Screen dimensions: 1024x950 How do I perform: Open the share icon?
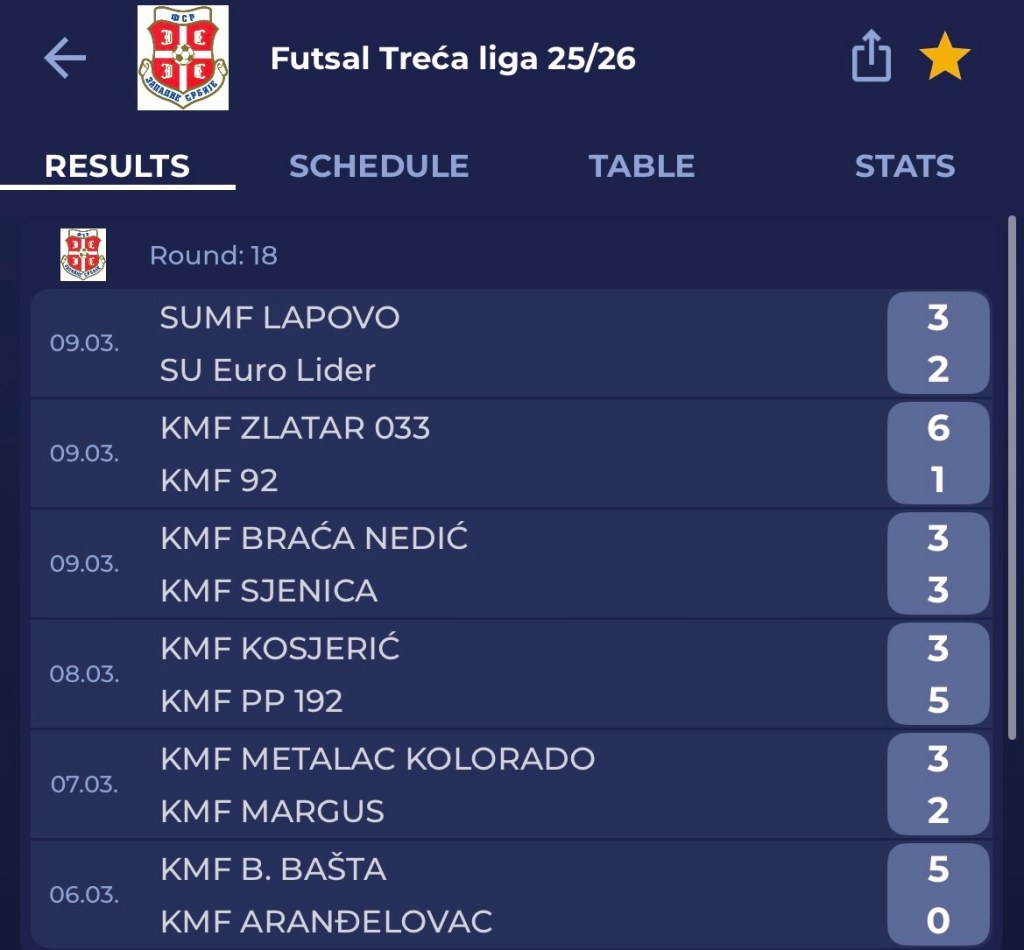[870, 57]
